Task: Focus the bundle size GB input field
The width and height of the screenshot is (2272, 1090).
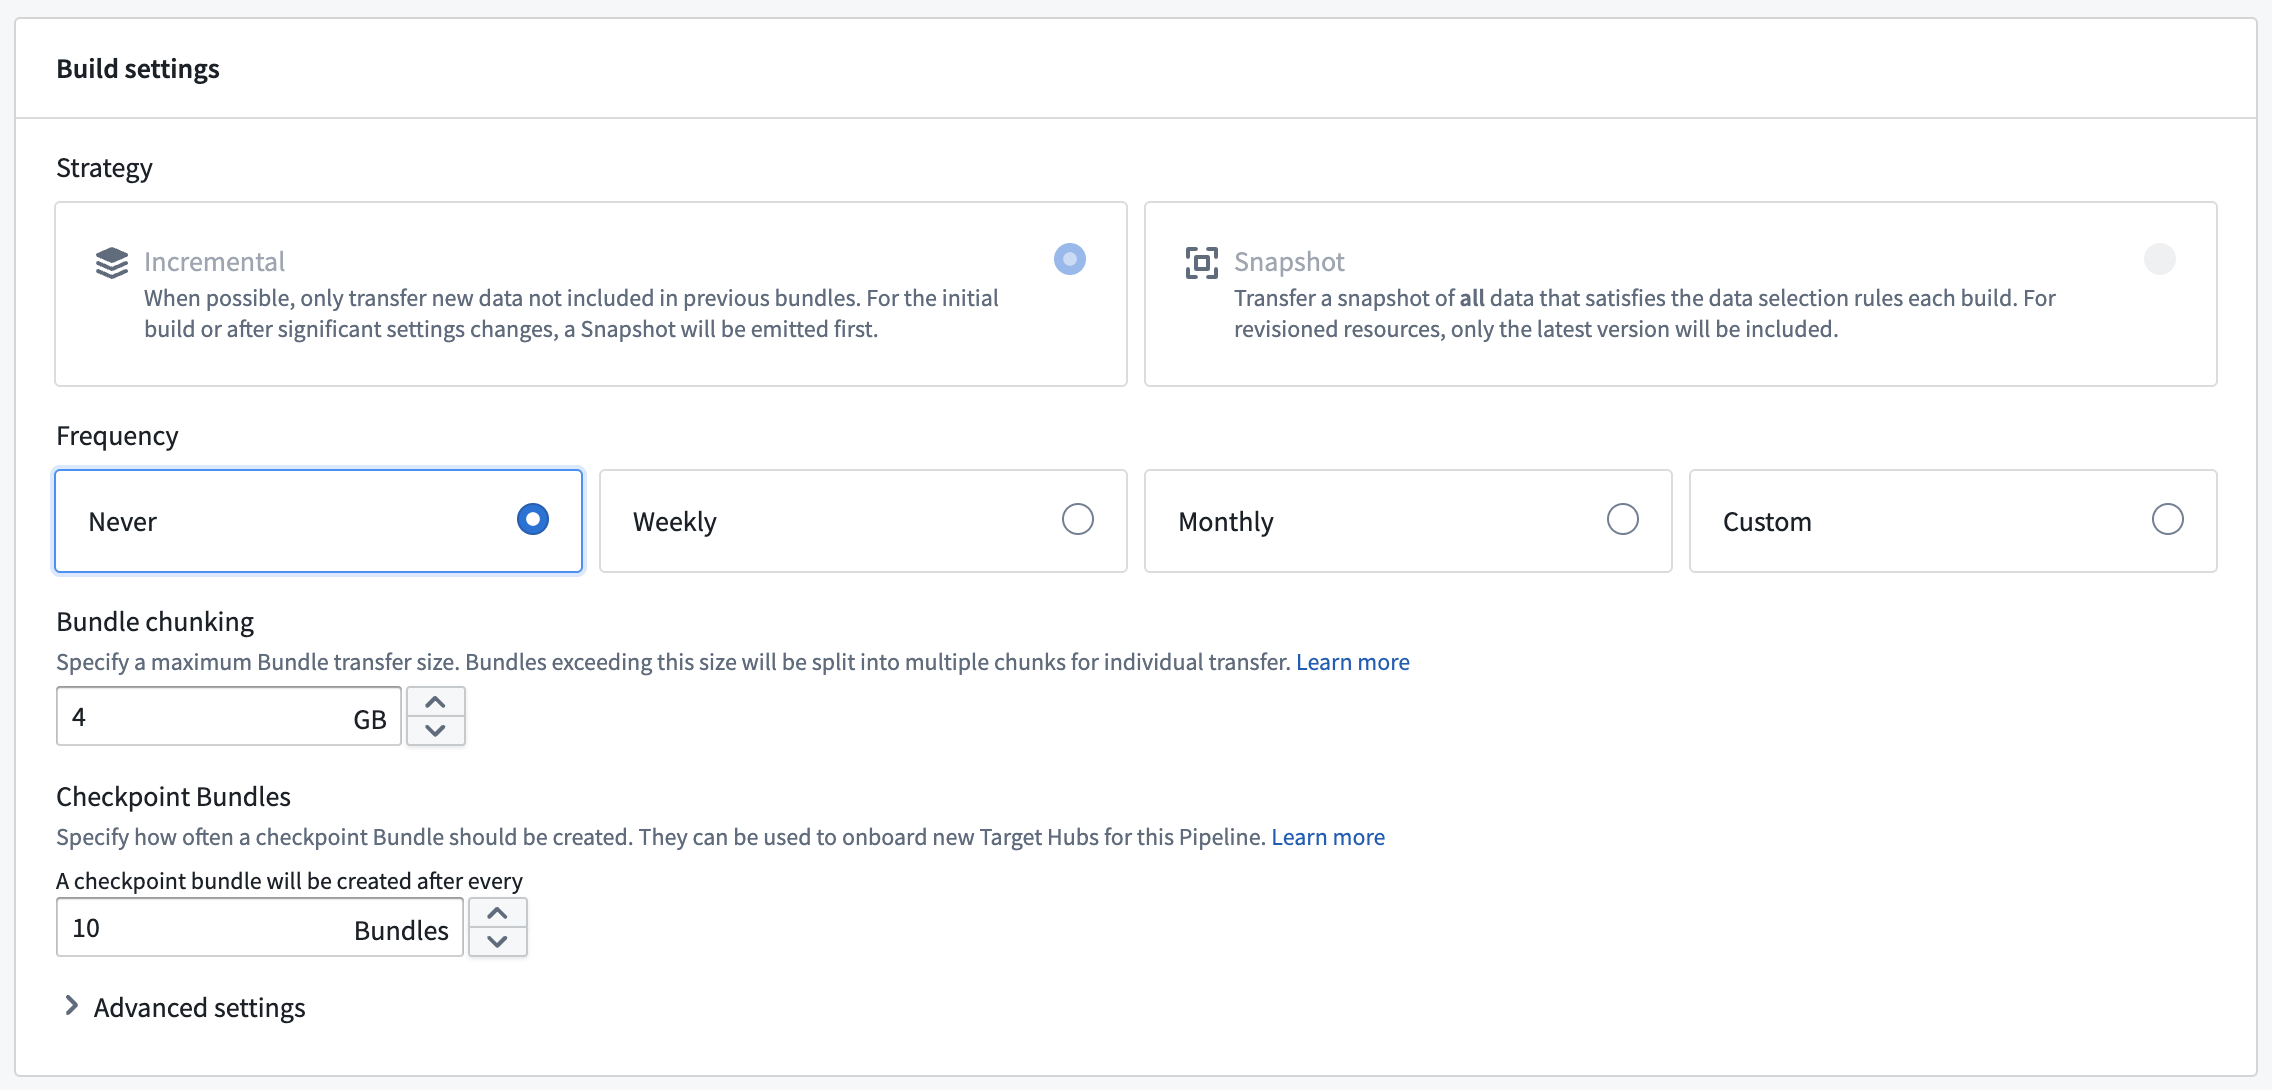Action: (x=228, y=716)
